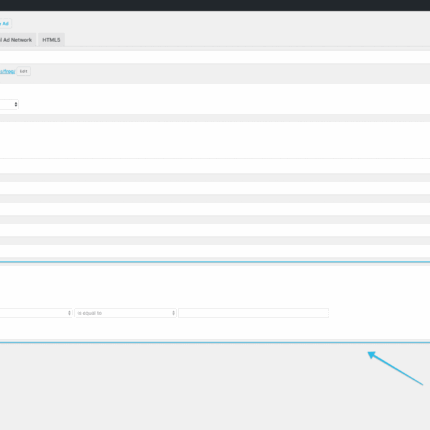Open the HTML5 tab
The image size is (430, 430).
click(51, 40)
